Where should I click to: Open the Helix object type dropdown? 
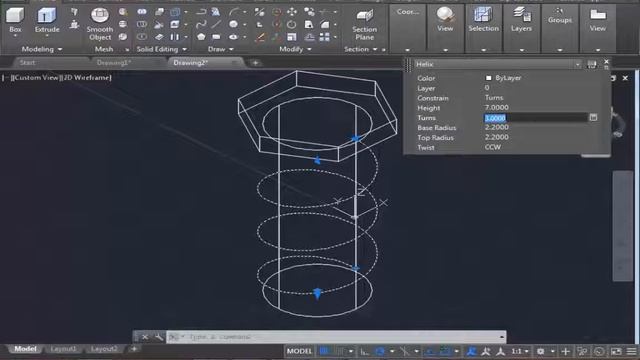(x=578, y=64)
